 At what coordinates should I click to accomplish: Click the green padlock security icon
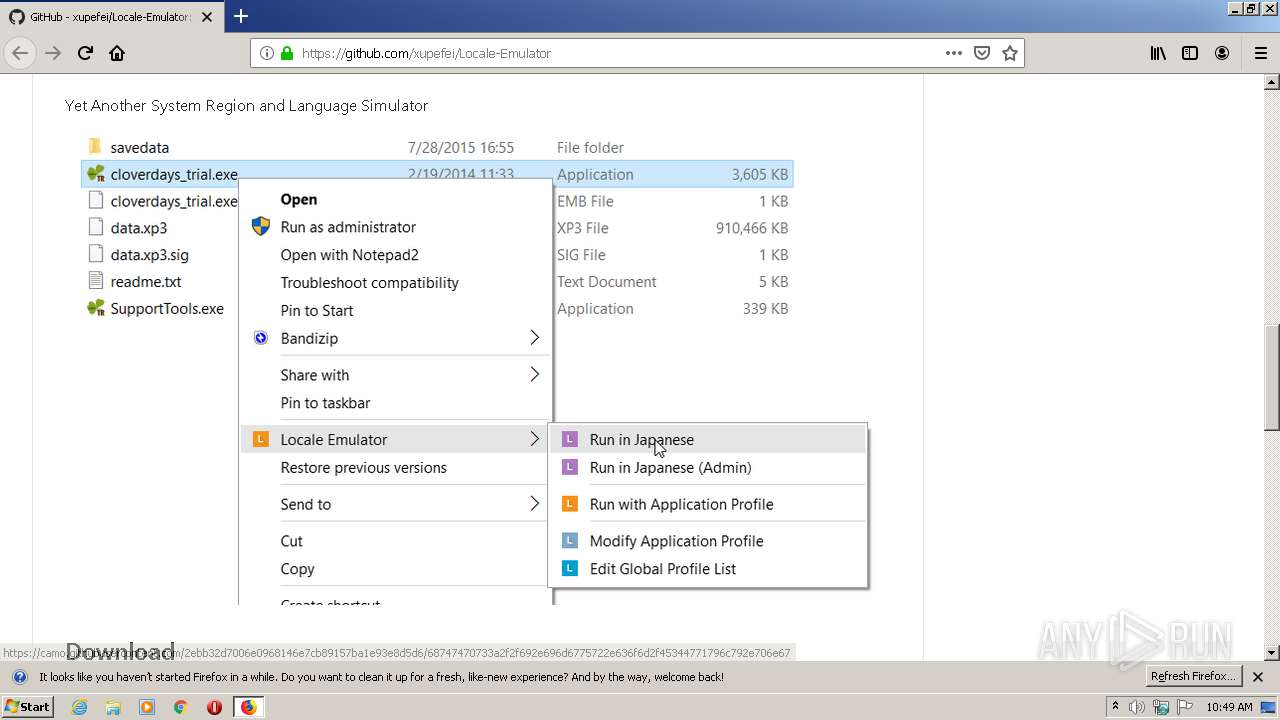pyautogui.click(x=287, y=53)
